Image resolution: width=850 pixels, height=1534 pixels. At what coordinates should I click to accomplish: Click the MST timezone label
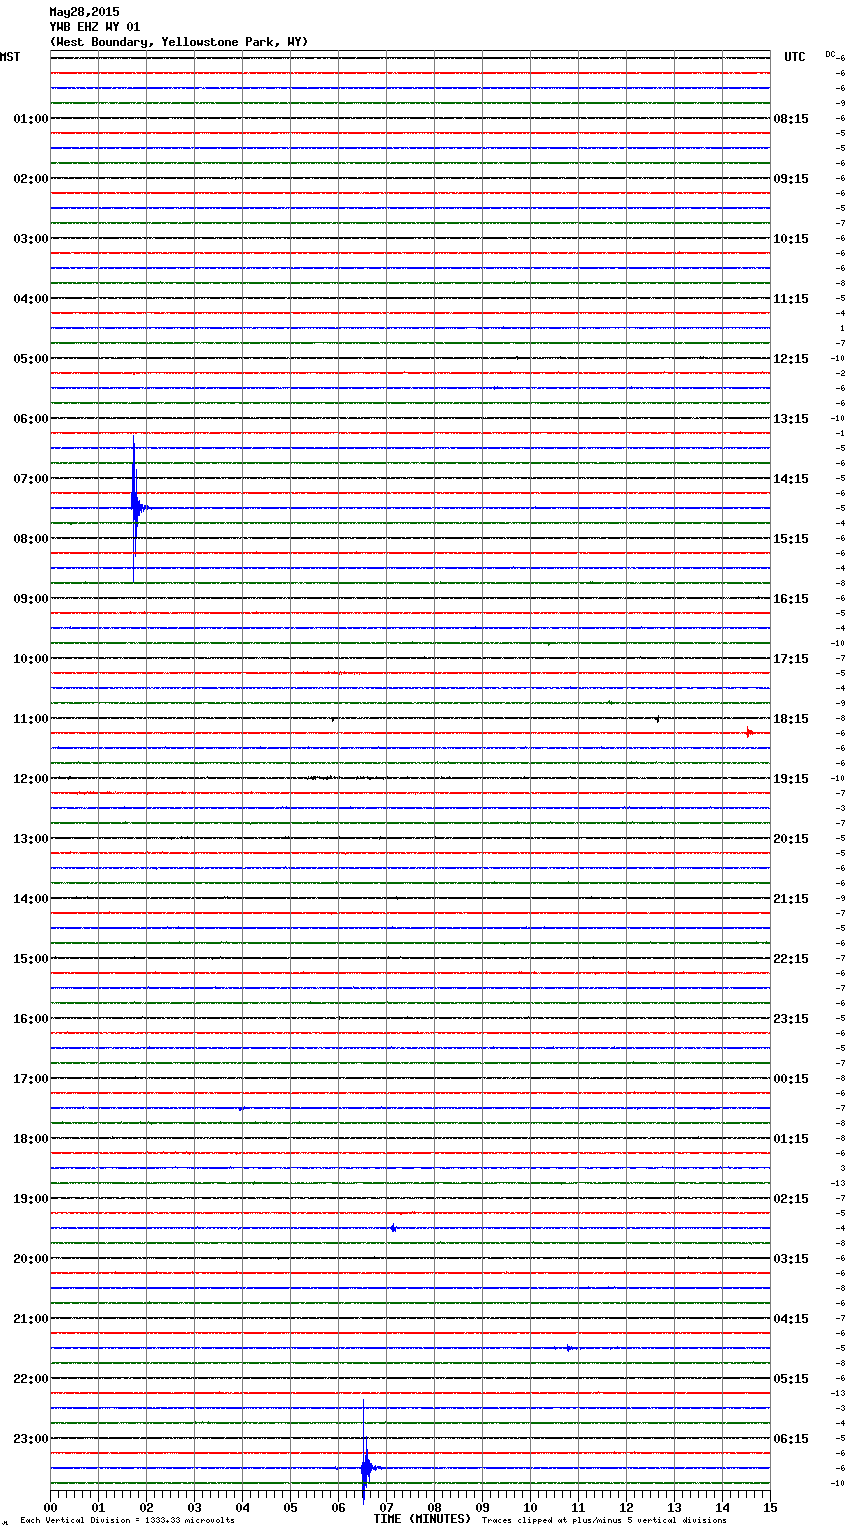[10, 57]
